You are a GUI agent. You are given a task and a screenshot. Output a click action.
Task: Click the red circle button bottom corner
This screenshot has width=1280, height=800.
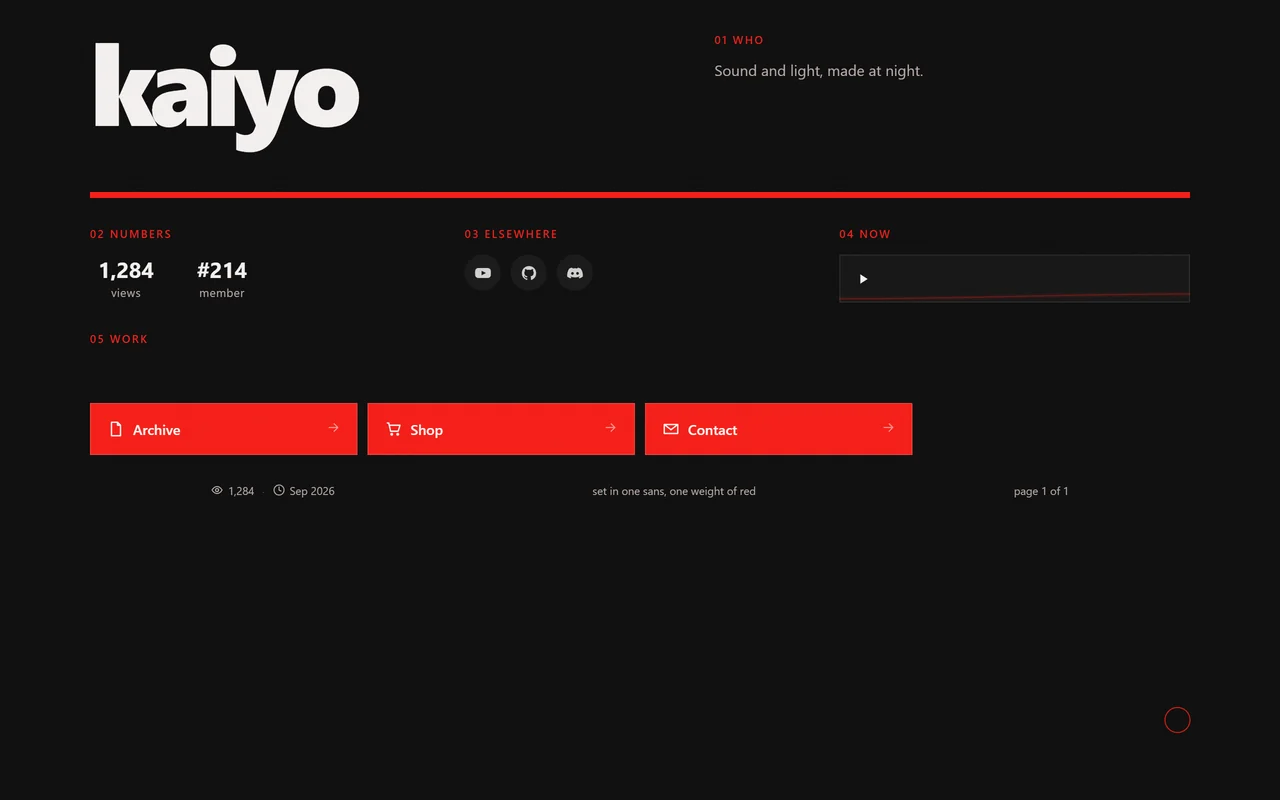[1177, 720]
